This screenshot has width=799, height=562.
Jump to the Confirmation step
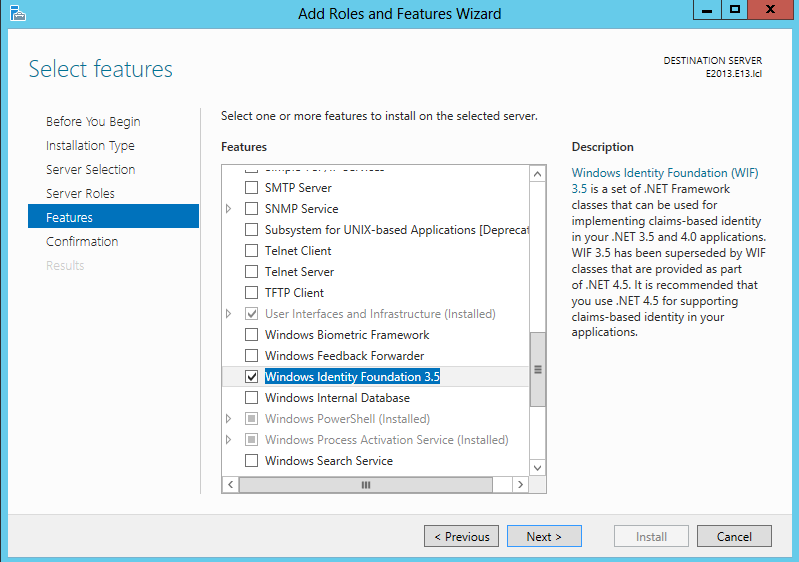[82, 242]
